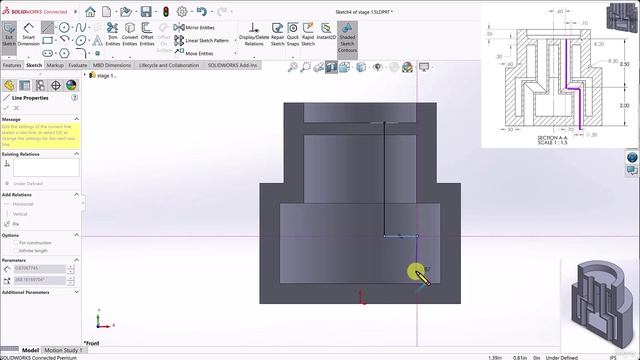The image size is (640, 360).
Task: Select the Straight Slot tool
Action: 47,53
